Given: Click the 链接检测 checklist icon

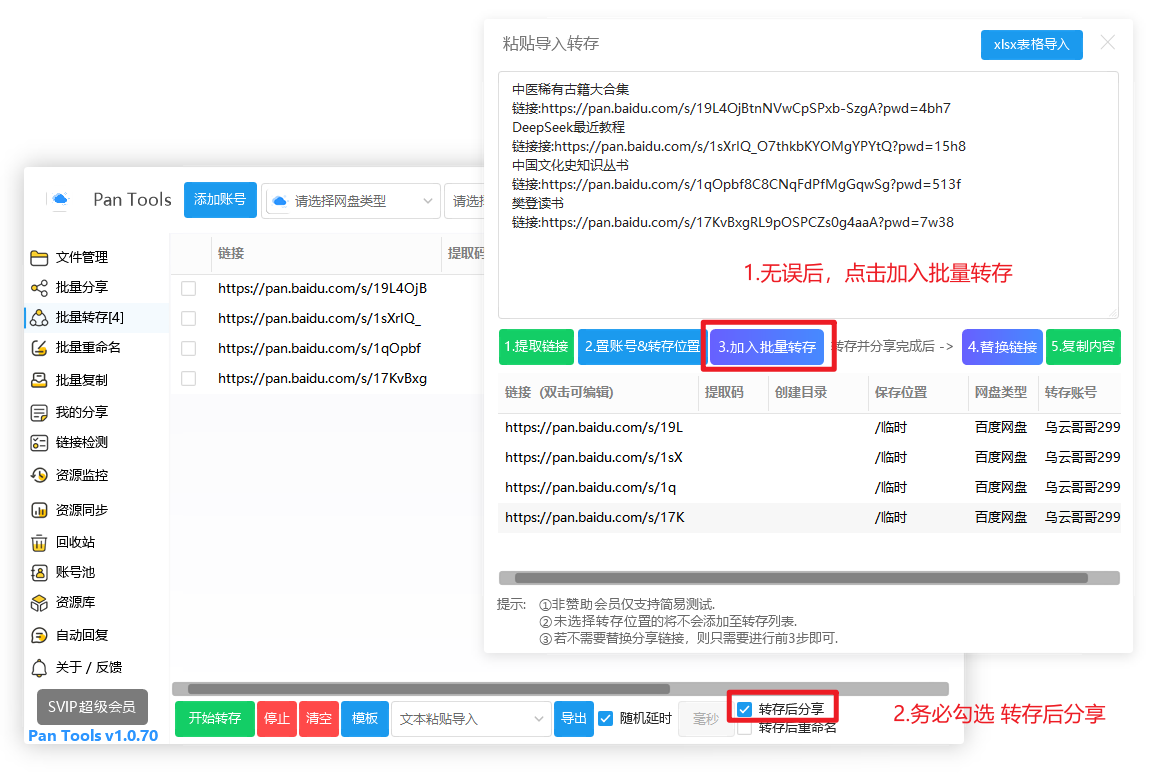Looking at the screenshot, I should click(39, 443).
